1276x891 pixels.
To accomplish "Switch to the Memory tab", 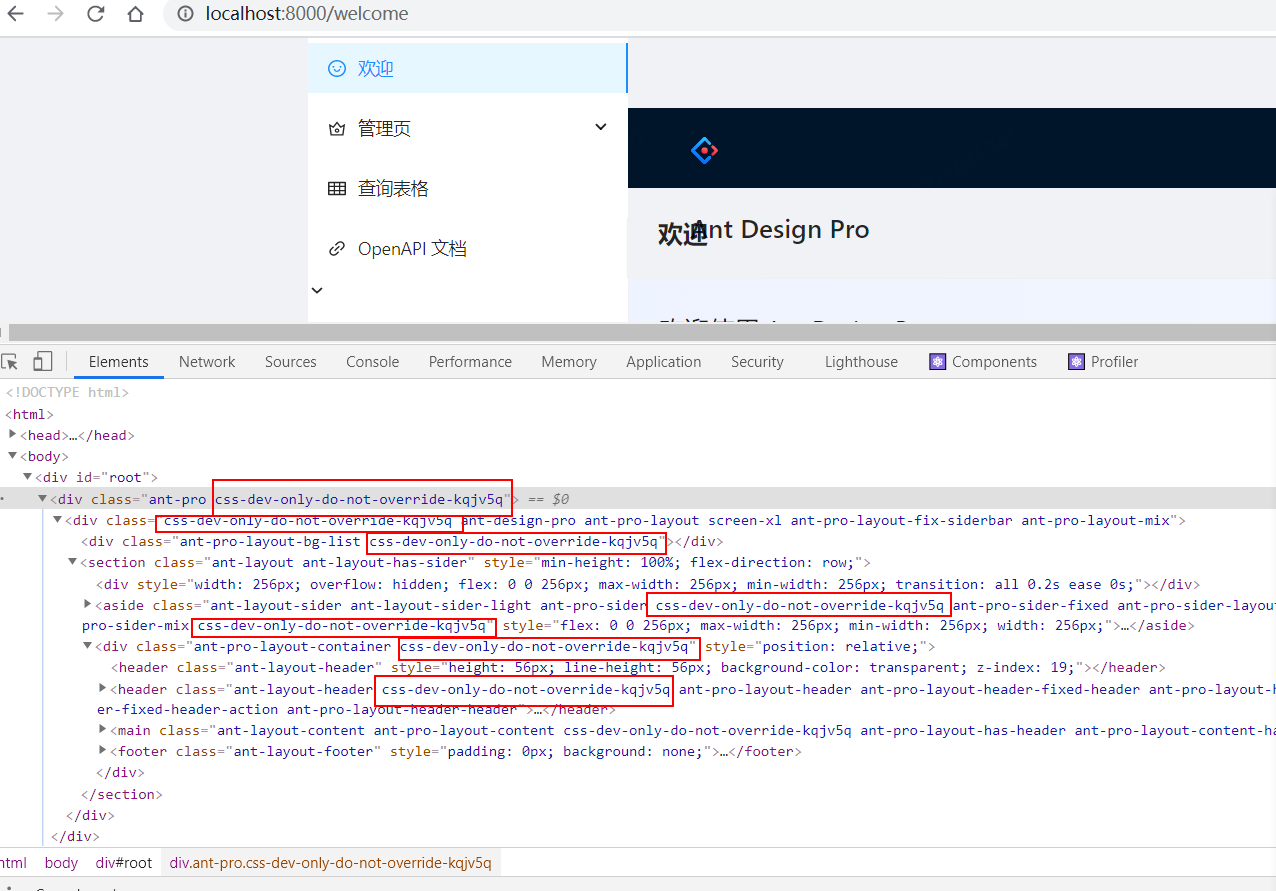I will [x=569, y=361].
